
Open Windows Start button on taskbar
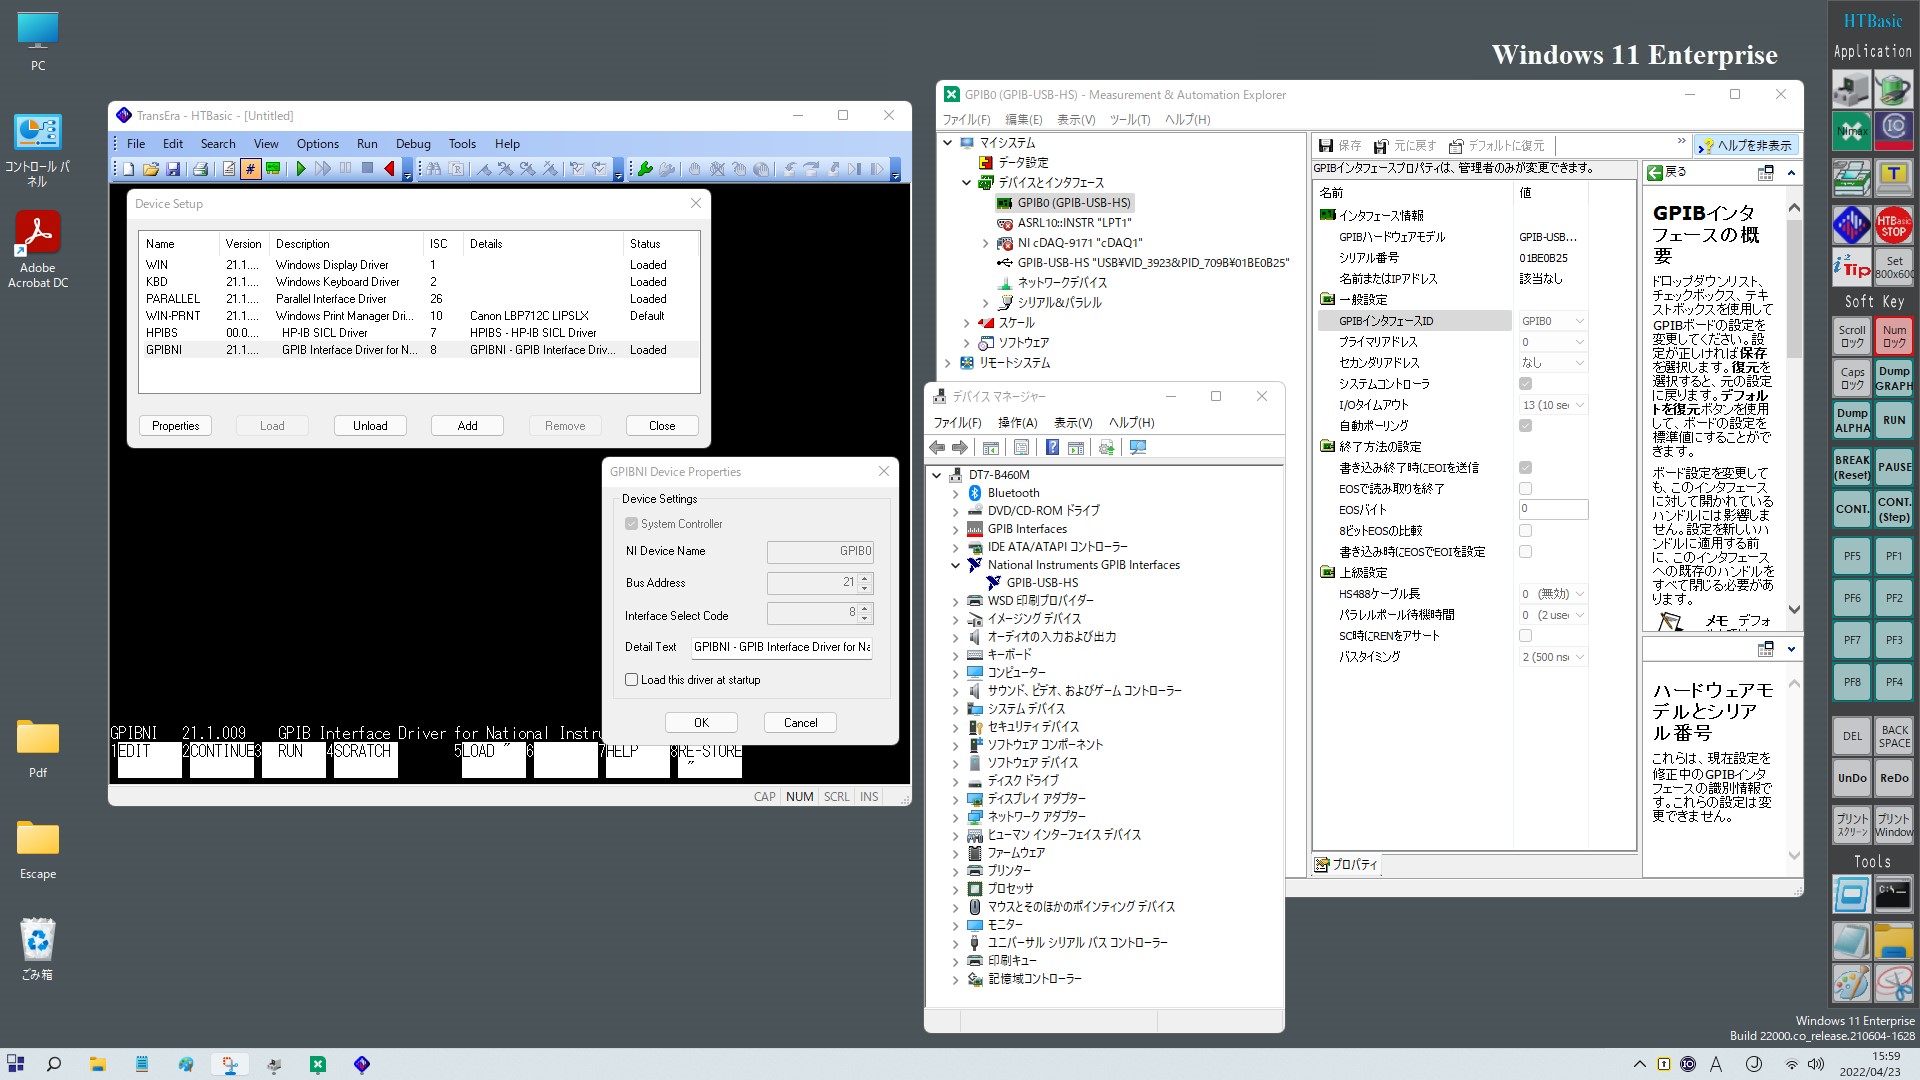tap(16, 1064)
